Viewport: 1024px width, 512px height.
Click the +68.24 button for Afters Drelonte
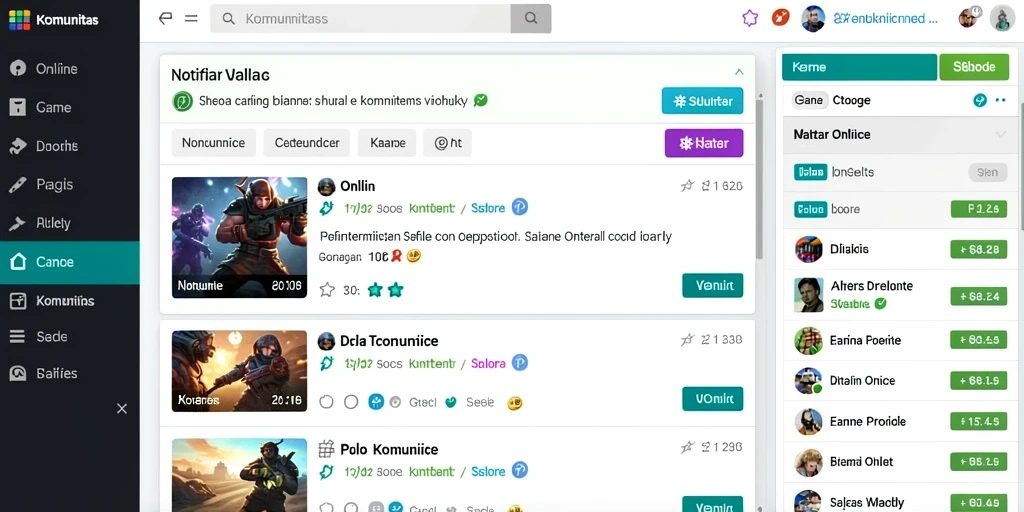coord(979,296)
